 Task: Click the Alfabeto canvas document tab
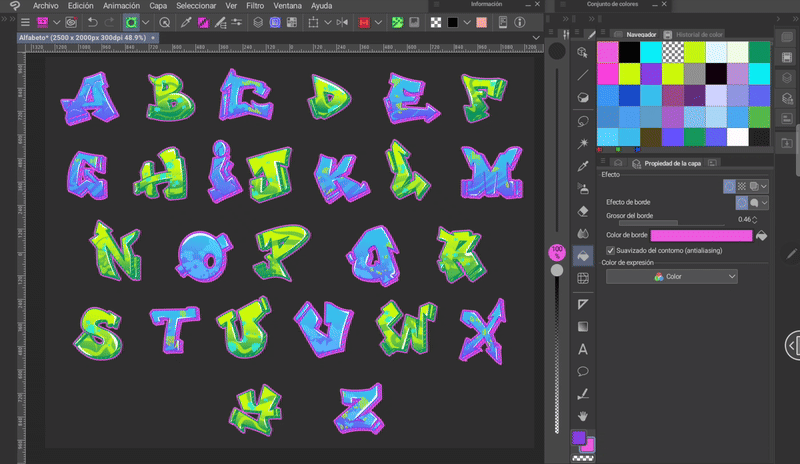coord(84,39)
